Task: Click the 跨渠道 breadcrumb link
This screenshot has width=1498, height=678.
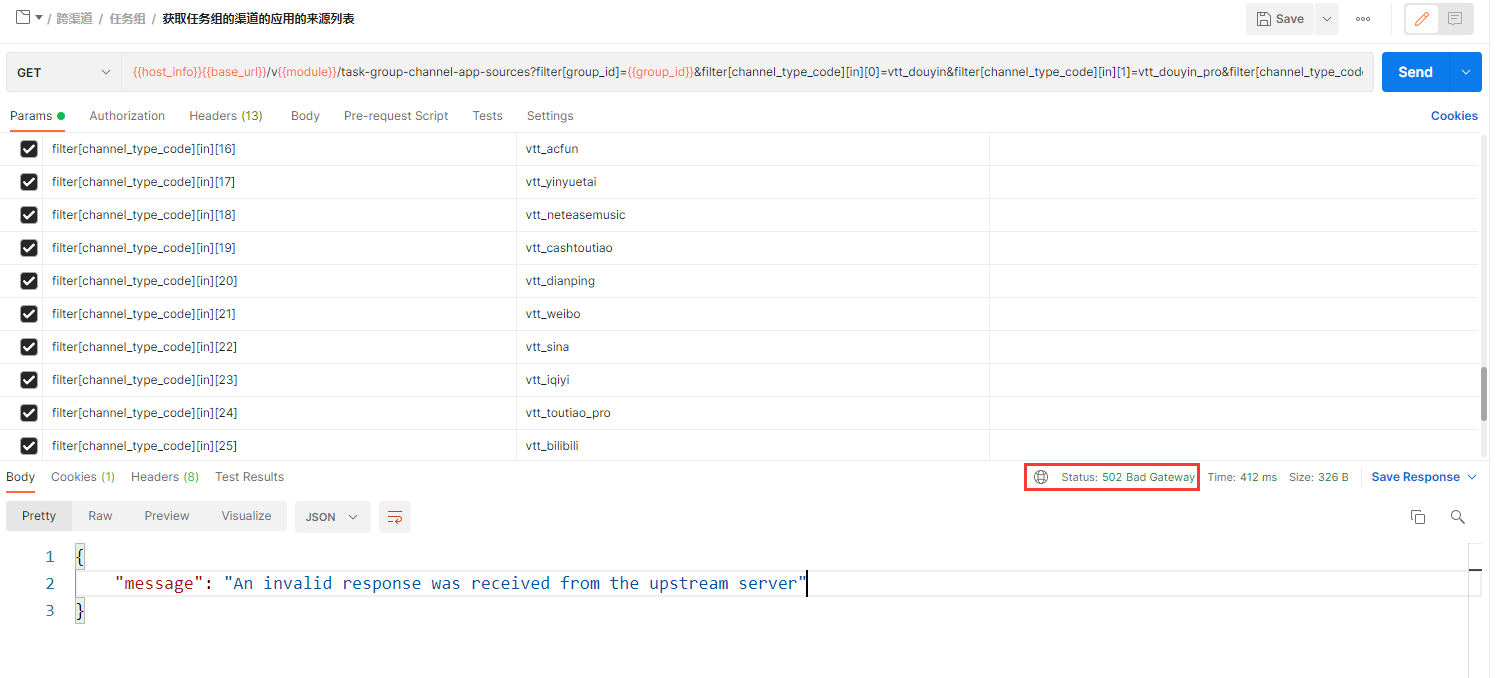Action: pyautogui.click(x=74, y=19)
